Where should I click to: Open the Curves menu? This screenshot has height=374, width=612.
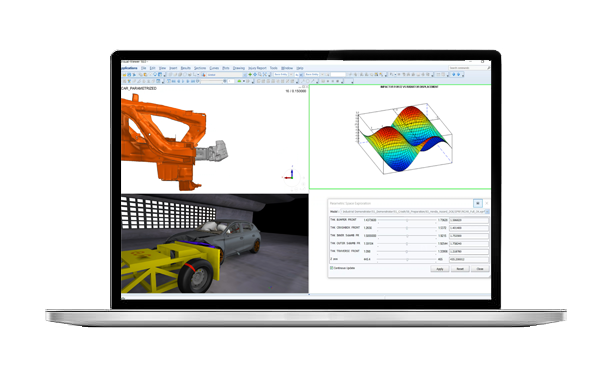[x=214, y=68]
